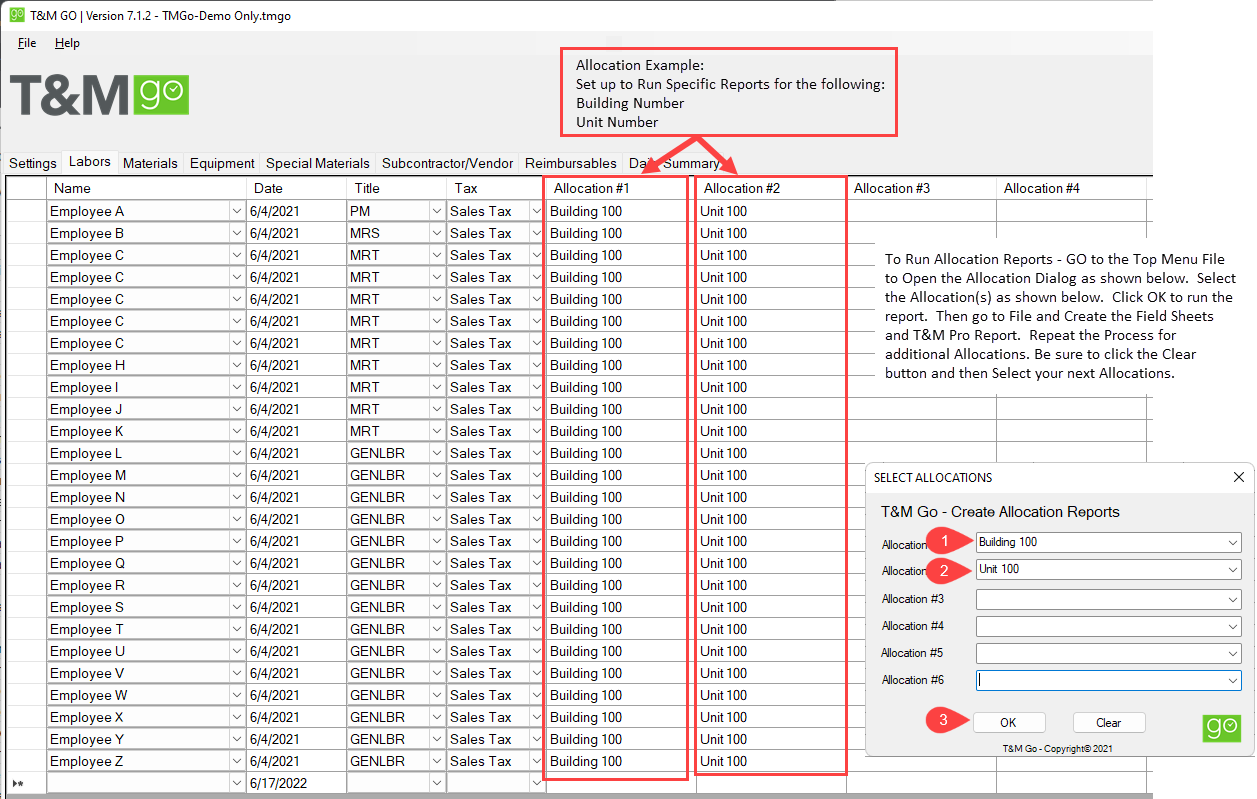1257x799 pixels.
Task: Close the Select Allocations dialog
Action: pos(1239,478)
